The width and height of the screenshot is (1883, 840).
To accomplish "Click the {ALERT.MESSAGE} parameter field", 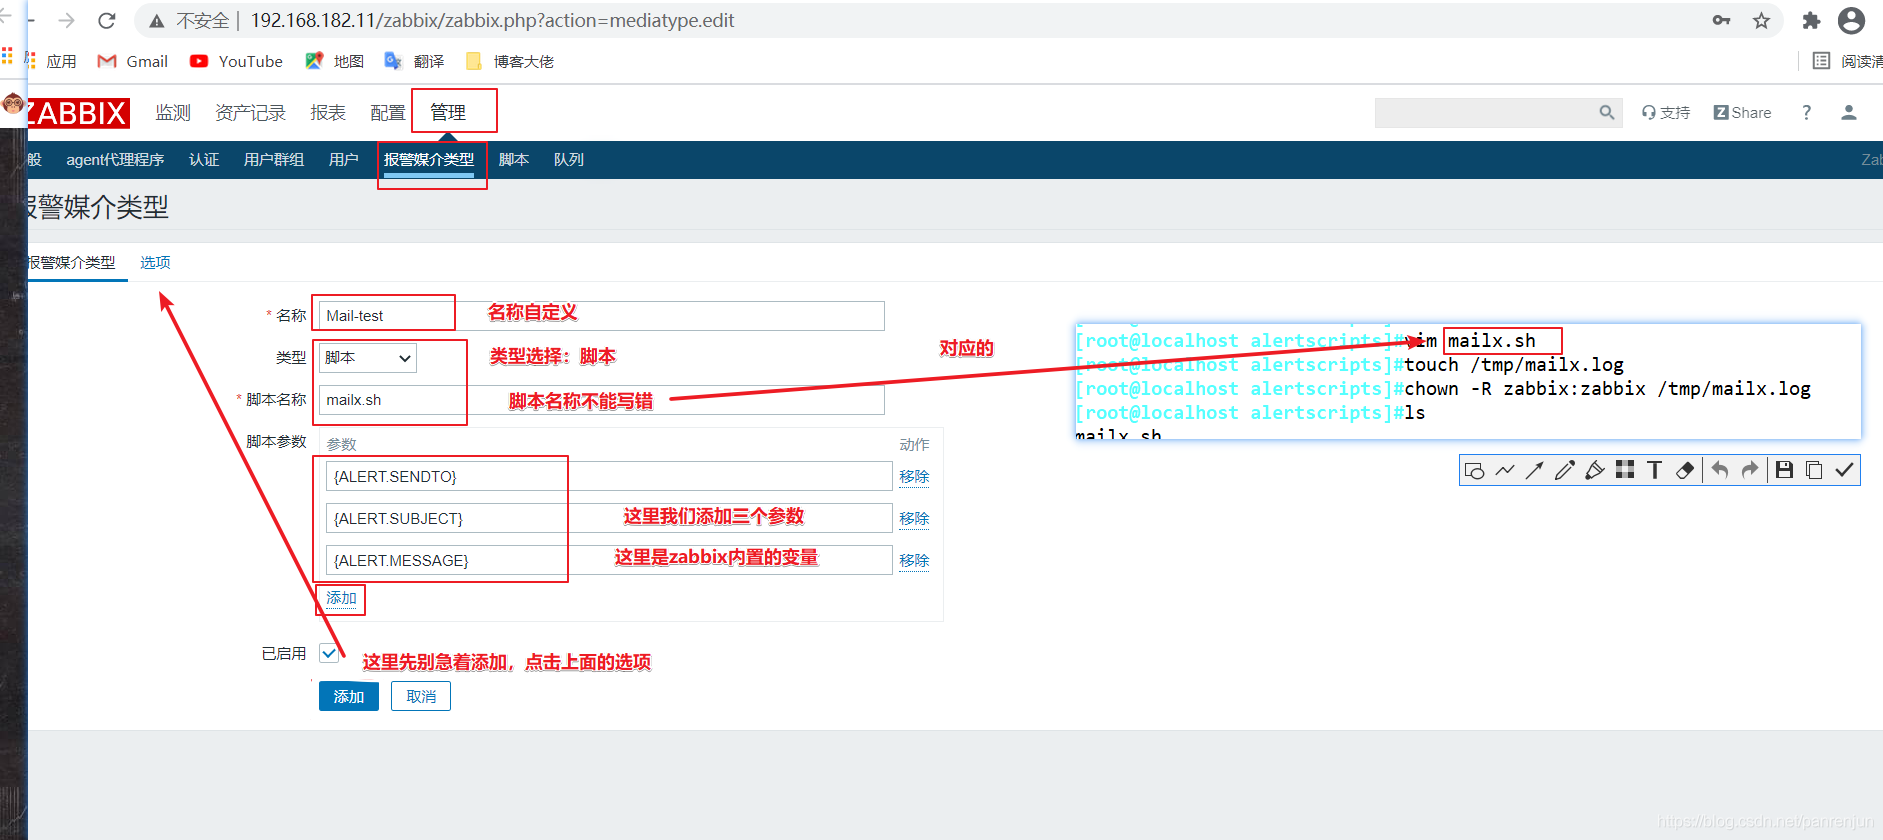I will [609, 560].
